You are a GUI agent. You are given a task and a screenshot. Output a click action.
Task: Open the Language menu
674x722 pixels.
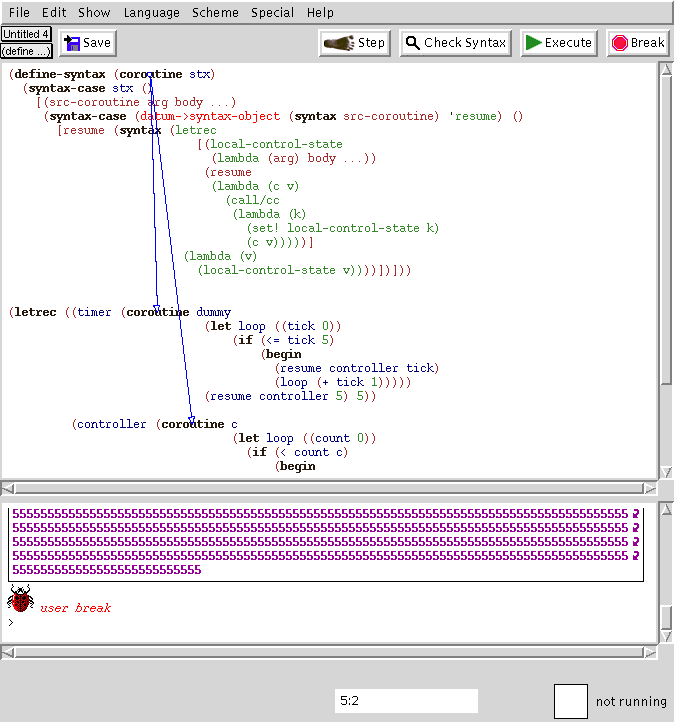pyautogui.click(x=151, y=13)
